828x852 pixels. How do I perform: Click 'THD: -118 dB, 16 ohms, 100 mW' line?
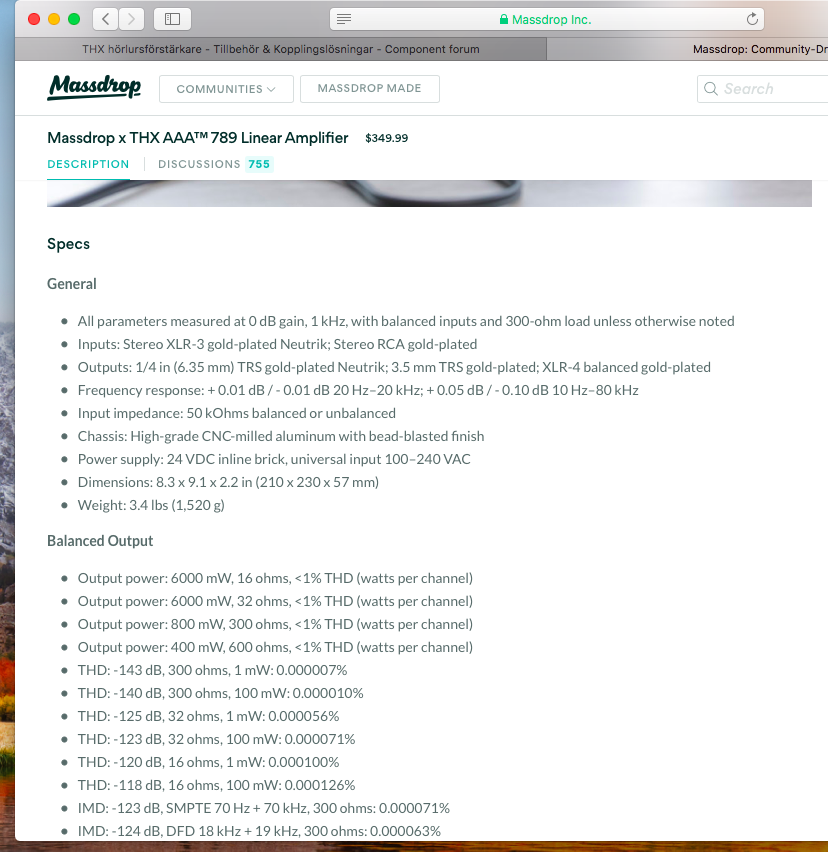click(x=216, y=785)
